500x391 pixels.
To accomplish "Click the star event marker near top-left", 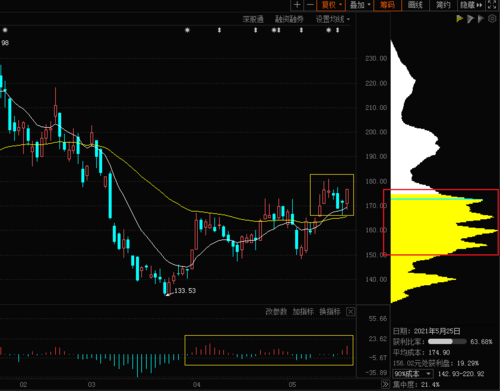I will click(x=5, y=30).
